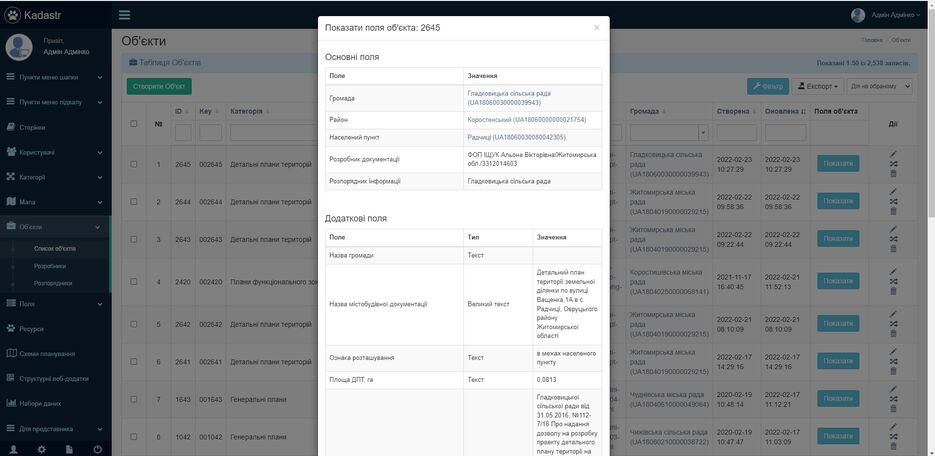The width and height of the screenshot is (935, 456).
Task: Open the user profile icon in sidebar footer
Action: click(13, 449)
